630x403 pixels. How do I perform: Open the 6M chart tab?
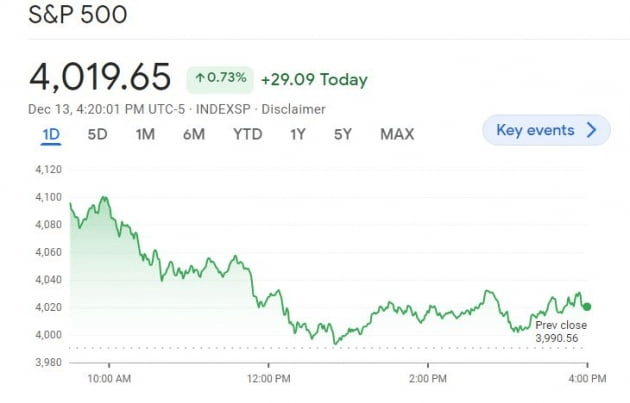coord(194,134)
